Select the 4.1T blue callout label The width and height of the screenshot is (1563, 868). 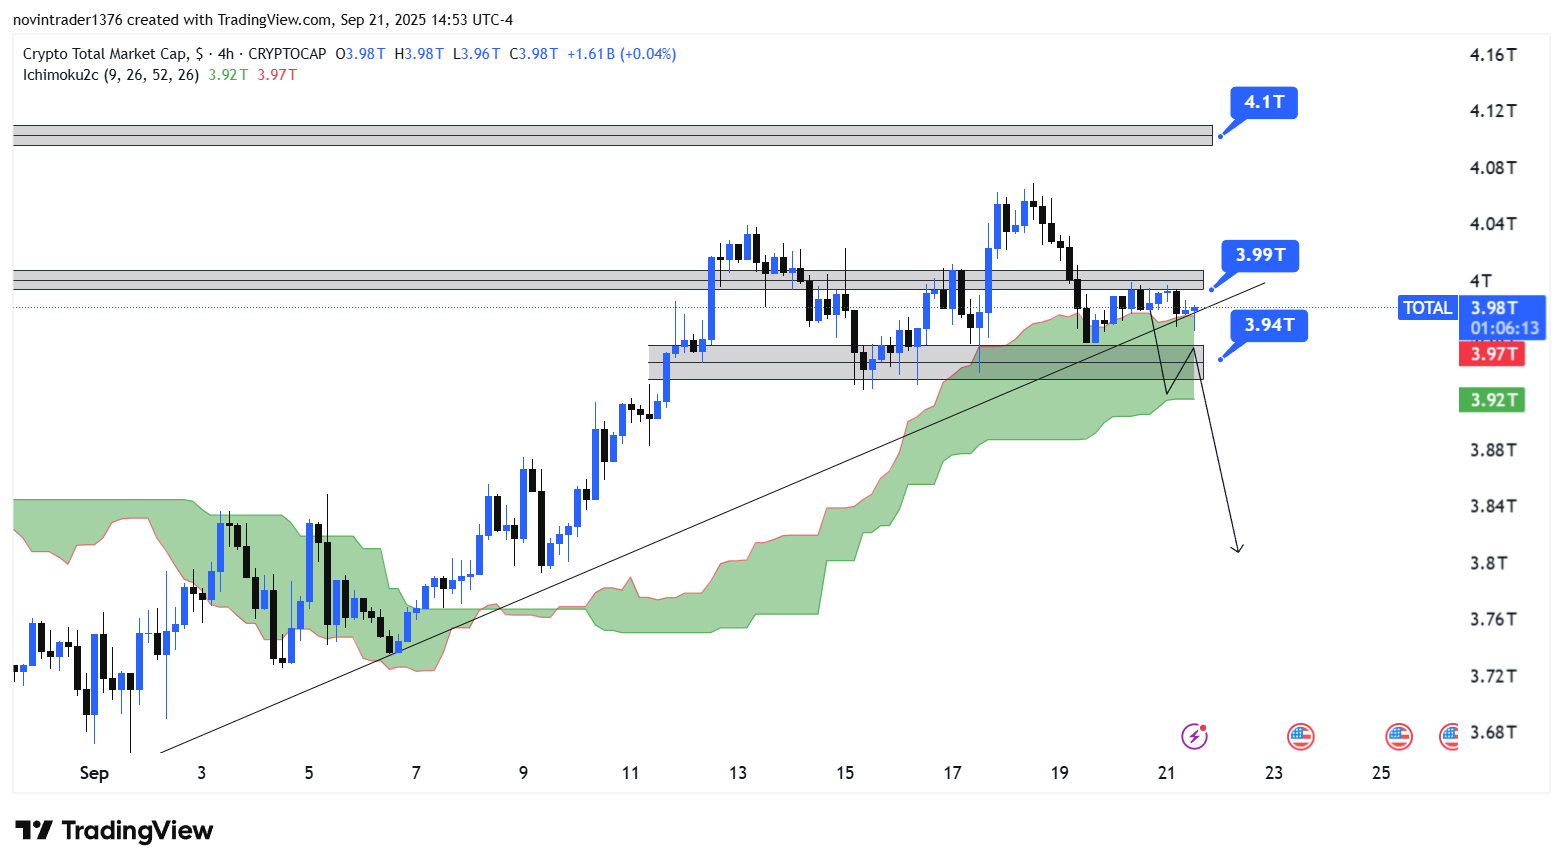pos(1264,102)
